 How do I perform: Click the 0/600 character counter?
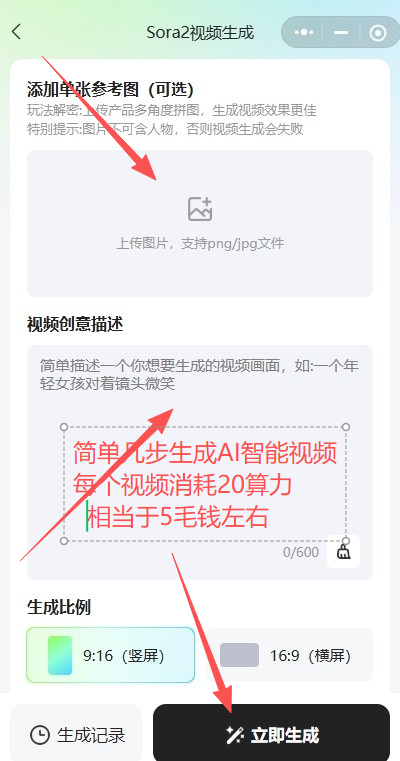pos(301,552)
